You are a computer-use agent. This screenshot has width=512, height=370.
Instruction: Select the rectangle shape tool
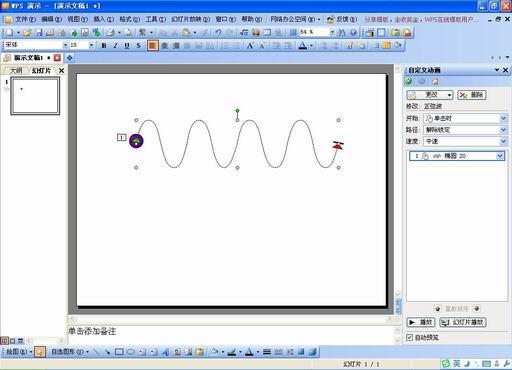click(119, 352)
